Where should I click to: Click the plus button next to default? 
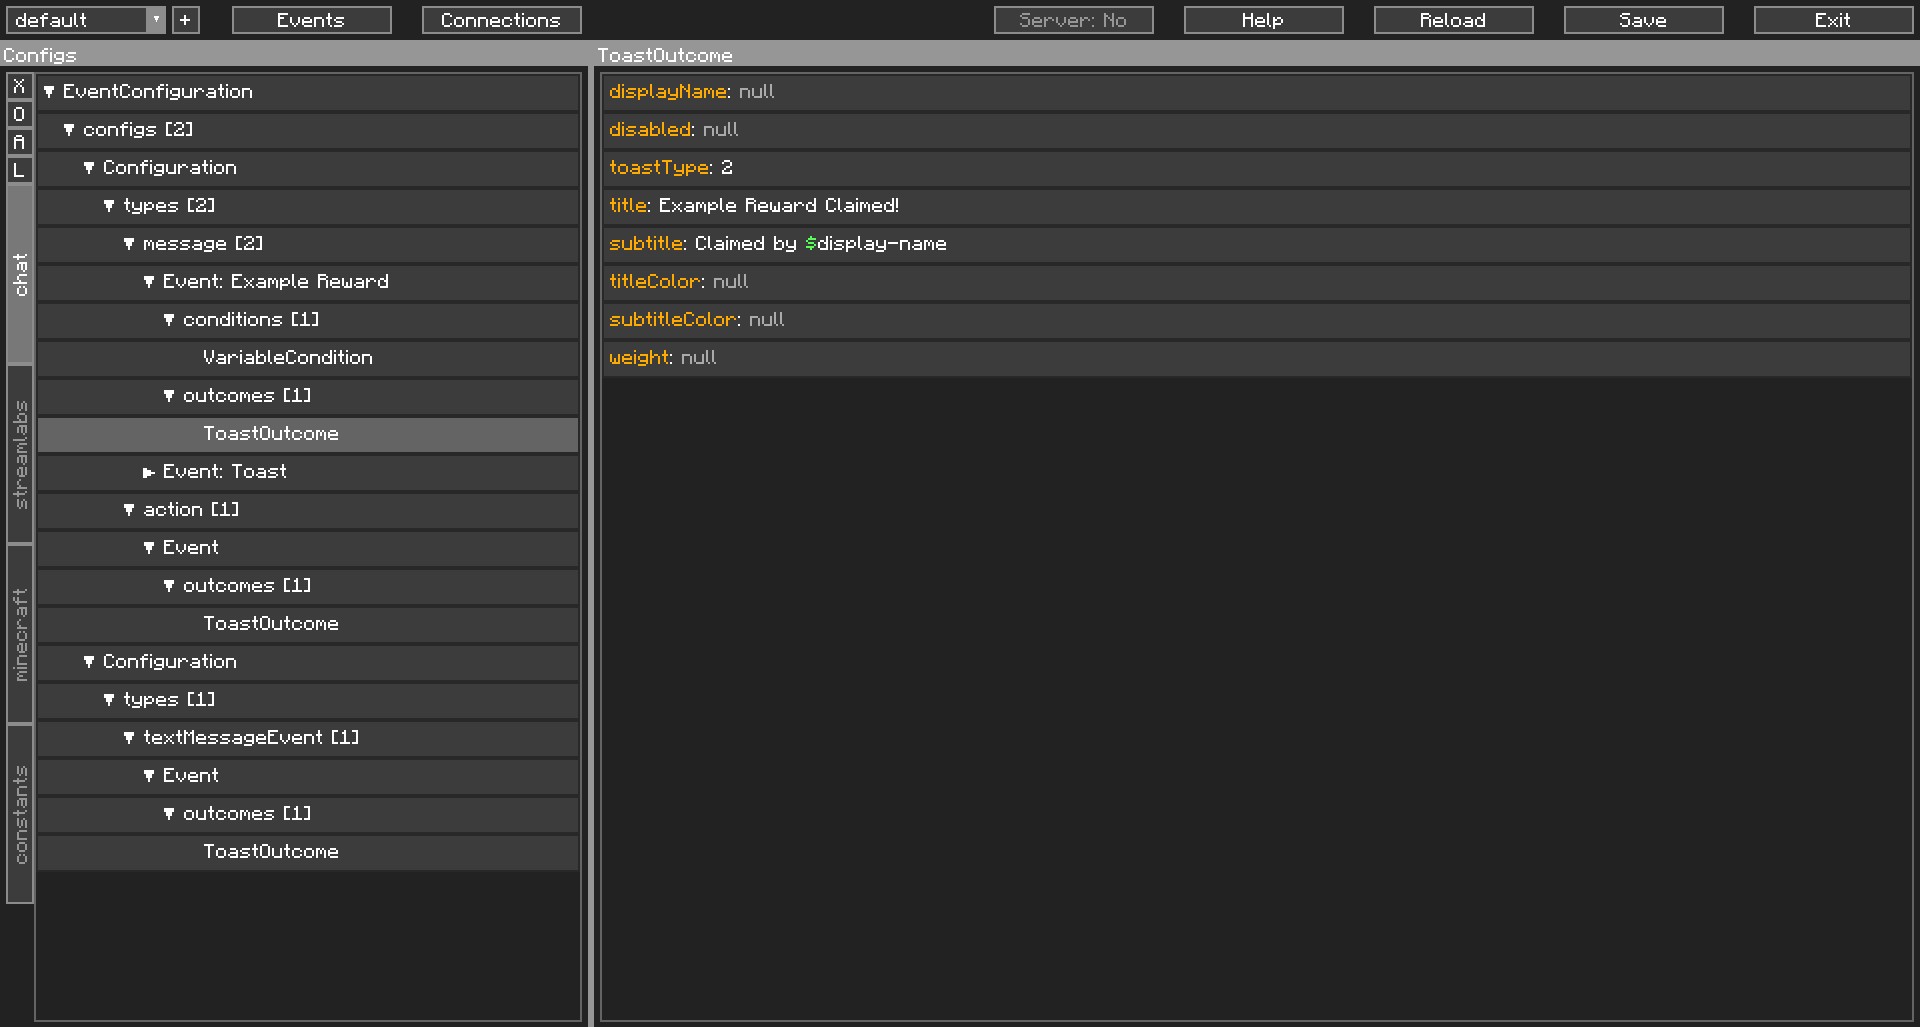(185, 20)
